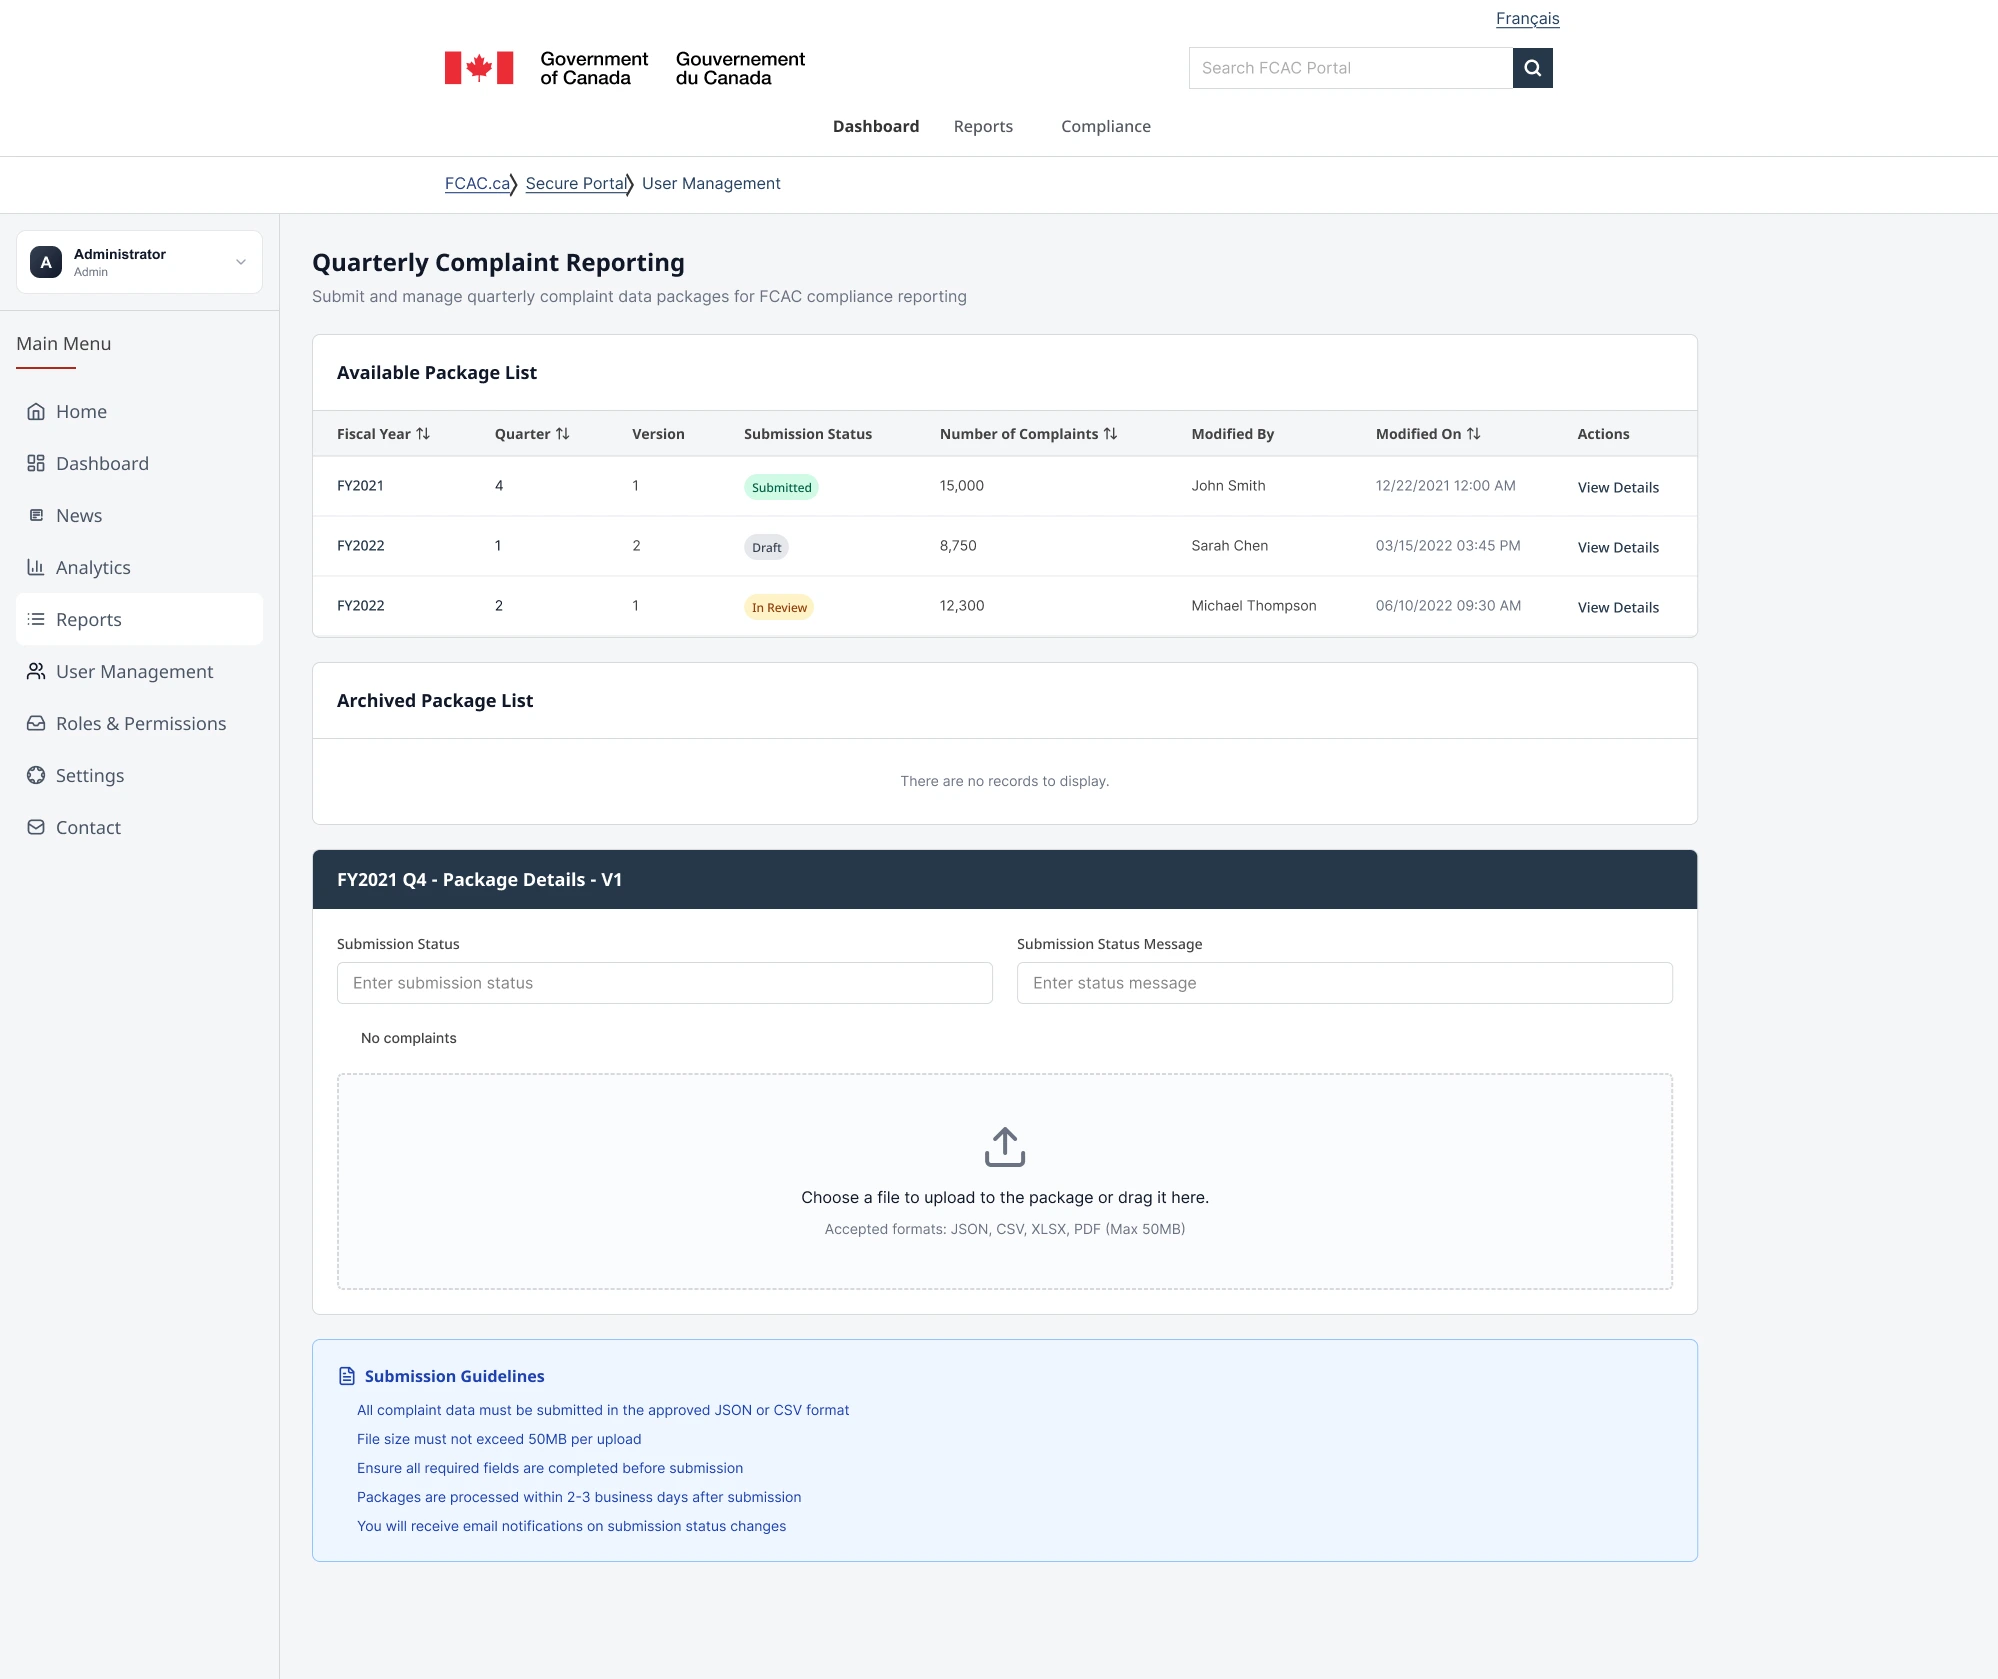This screenshot has width=1998, height=1679.
Task: Click the User Management people icon
Action: tap(36, 671)
